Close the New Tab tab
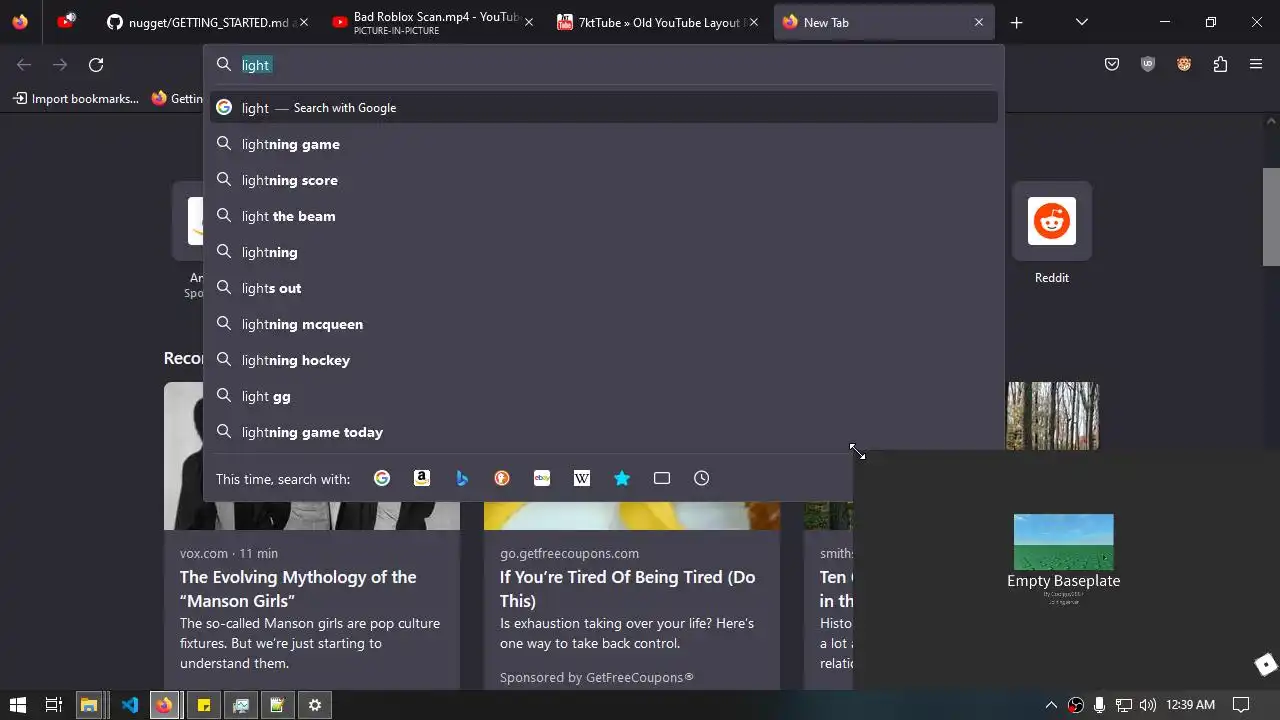 (979, 22)
